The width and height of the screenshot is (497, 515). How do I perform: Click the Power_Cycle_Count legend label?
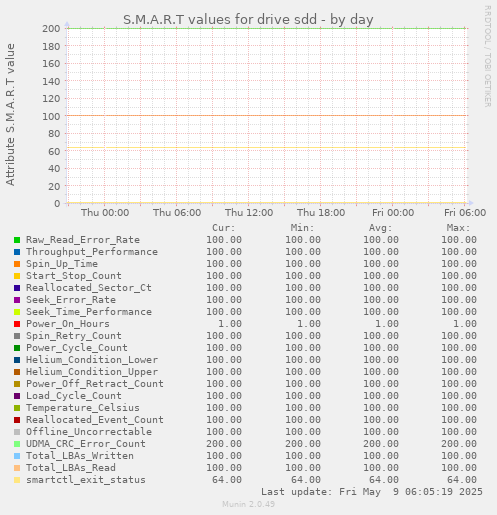[77, 348]
